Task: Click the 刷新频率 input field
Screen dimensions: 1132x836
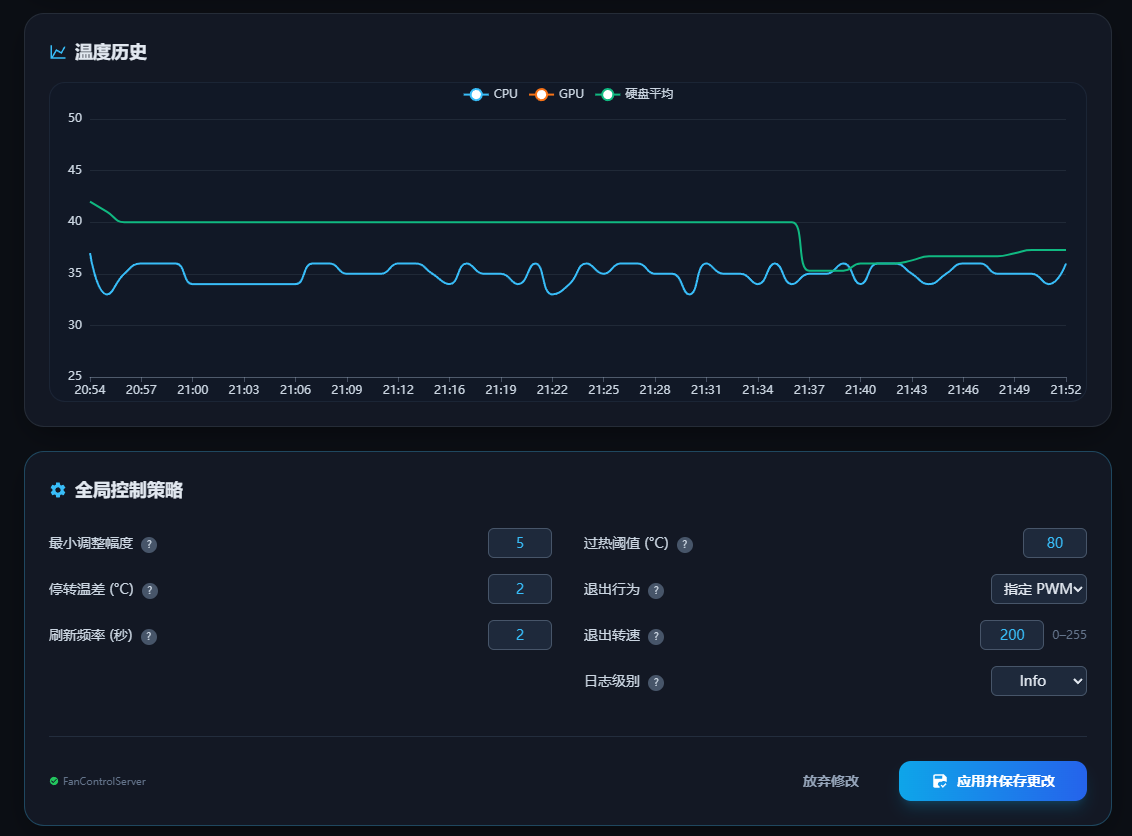Action: click(x=519, y=635)
